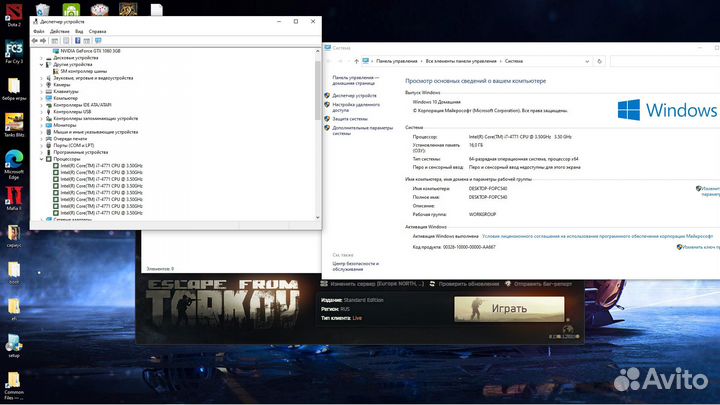Open the Действие menu in Device Manager

click(x=60, y=32)
